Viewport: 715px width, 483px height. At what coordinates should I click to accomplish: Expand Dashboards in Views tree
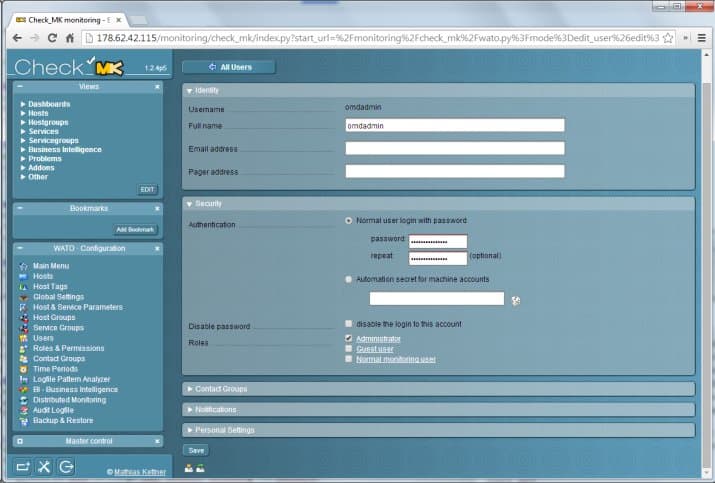[x=49, y=104]
